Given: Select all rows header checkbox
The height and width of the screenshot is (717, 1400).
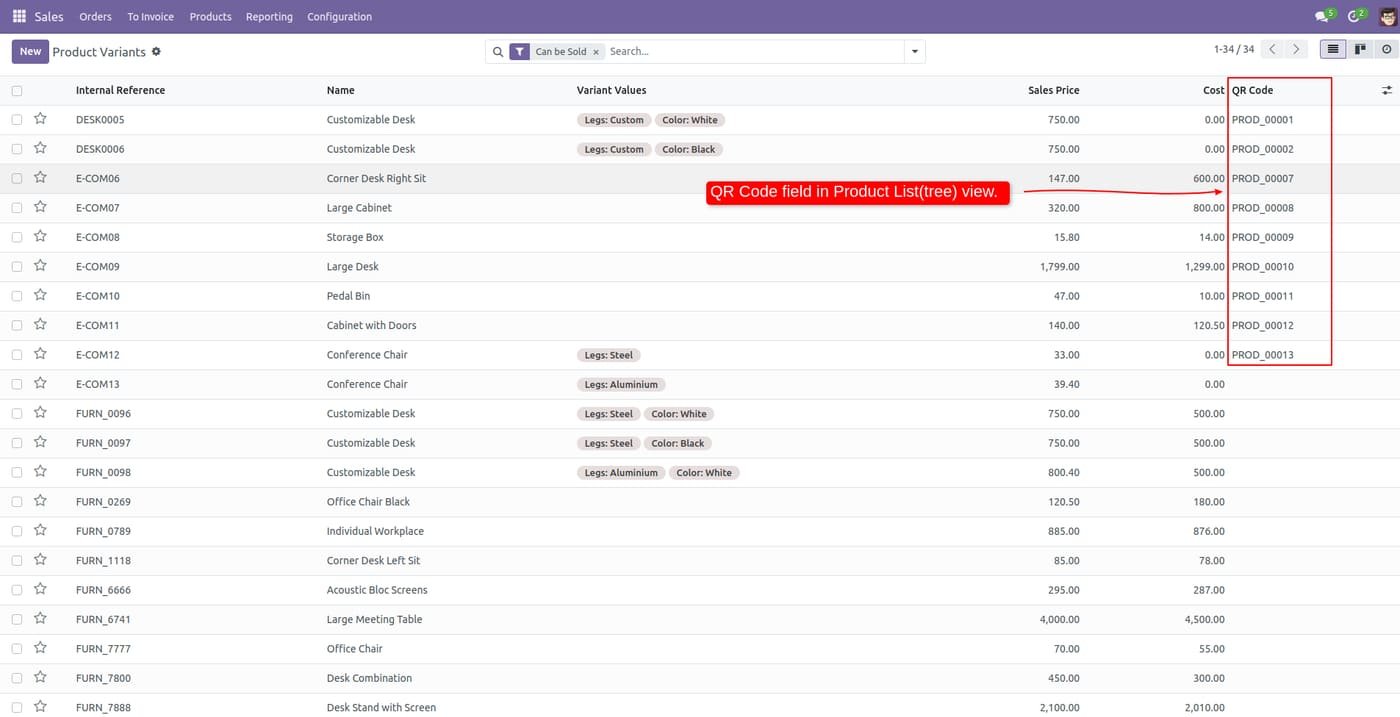Looking at the screenshot, I should (17, 91).
